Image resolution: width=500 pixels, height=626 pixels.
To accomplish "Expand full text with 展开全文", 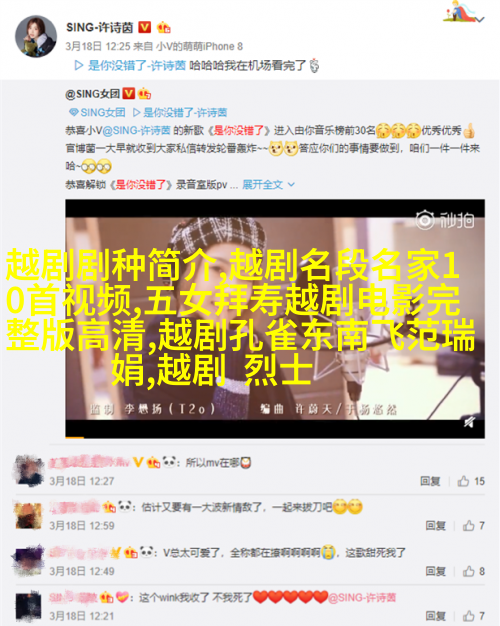I will coord(268,184).
